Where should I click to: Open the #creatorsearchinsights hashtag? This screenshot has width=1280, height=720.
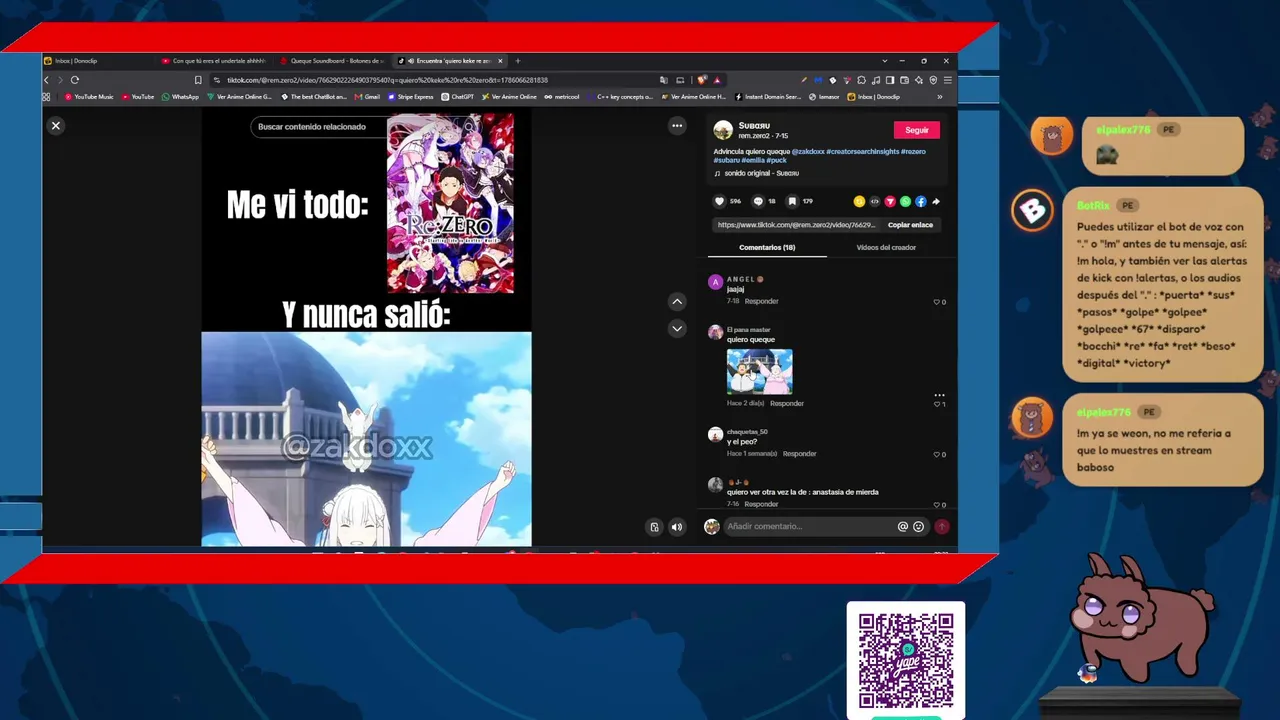point(862,152)
